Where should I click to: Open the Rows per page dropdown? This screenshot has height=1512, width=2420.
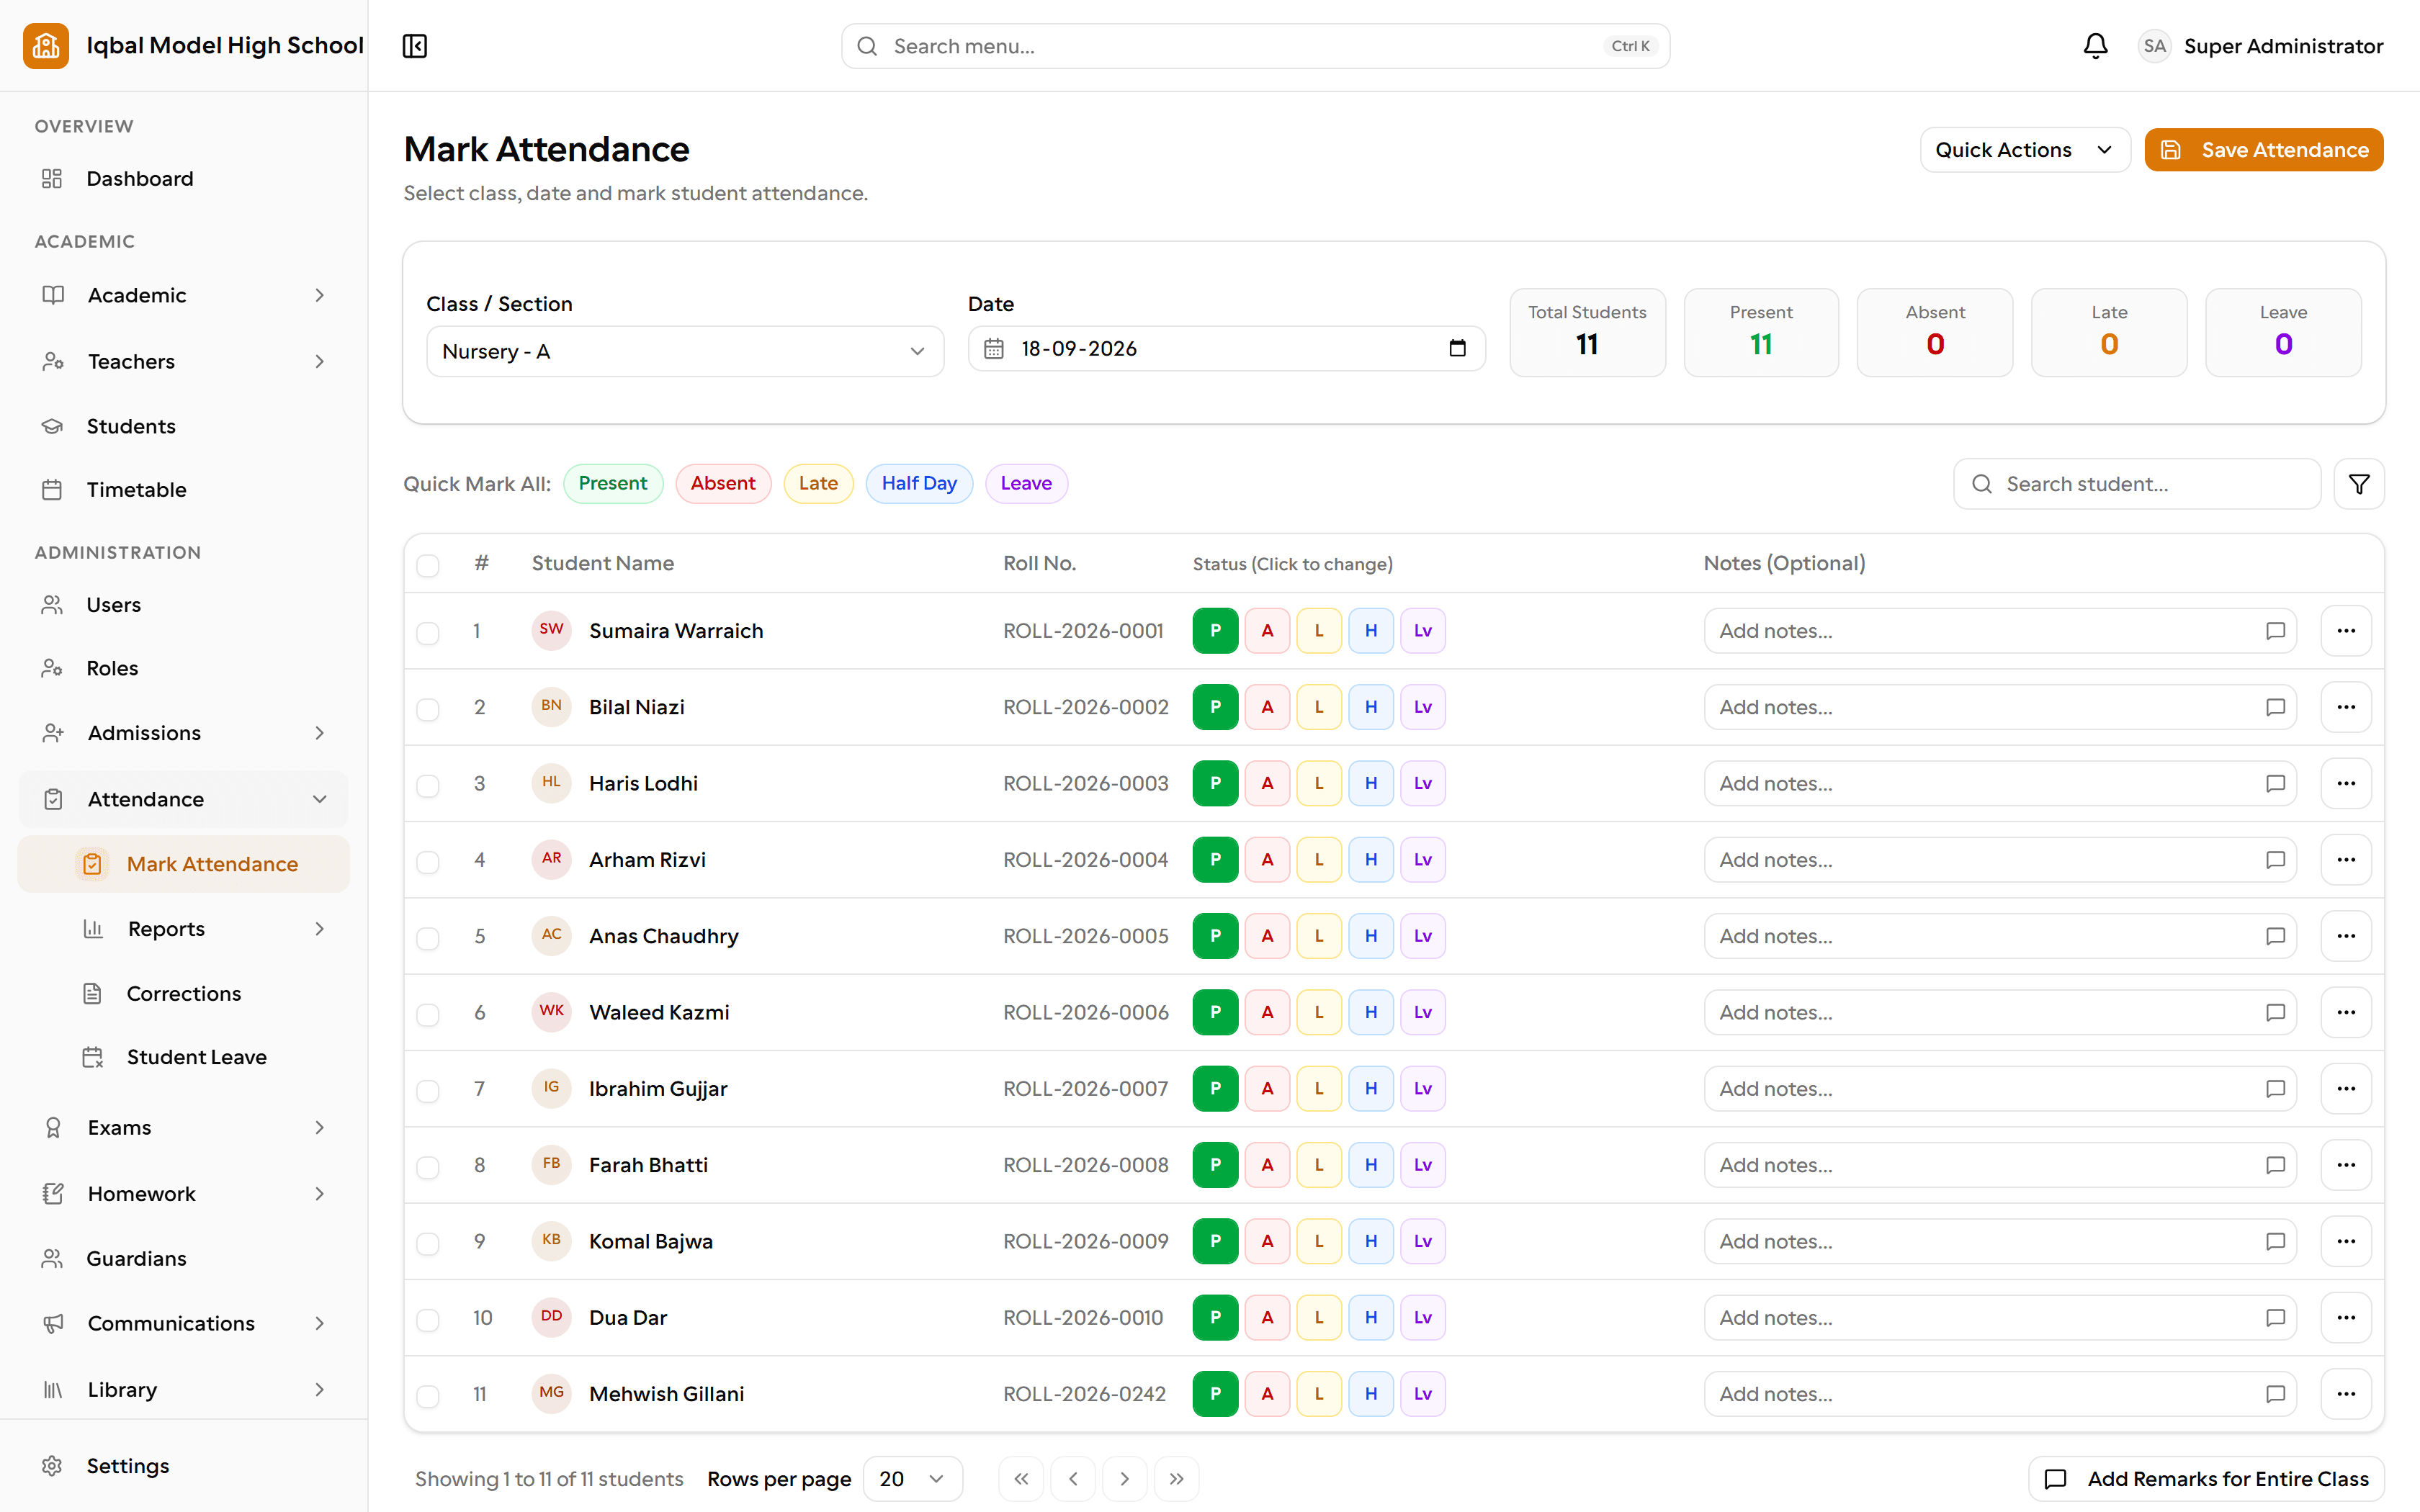(912, 1479)
